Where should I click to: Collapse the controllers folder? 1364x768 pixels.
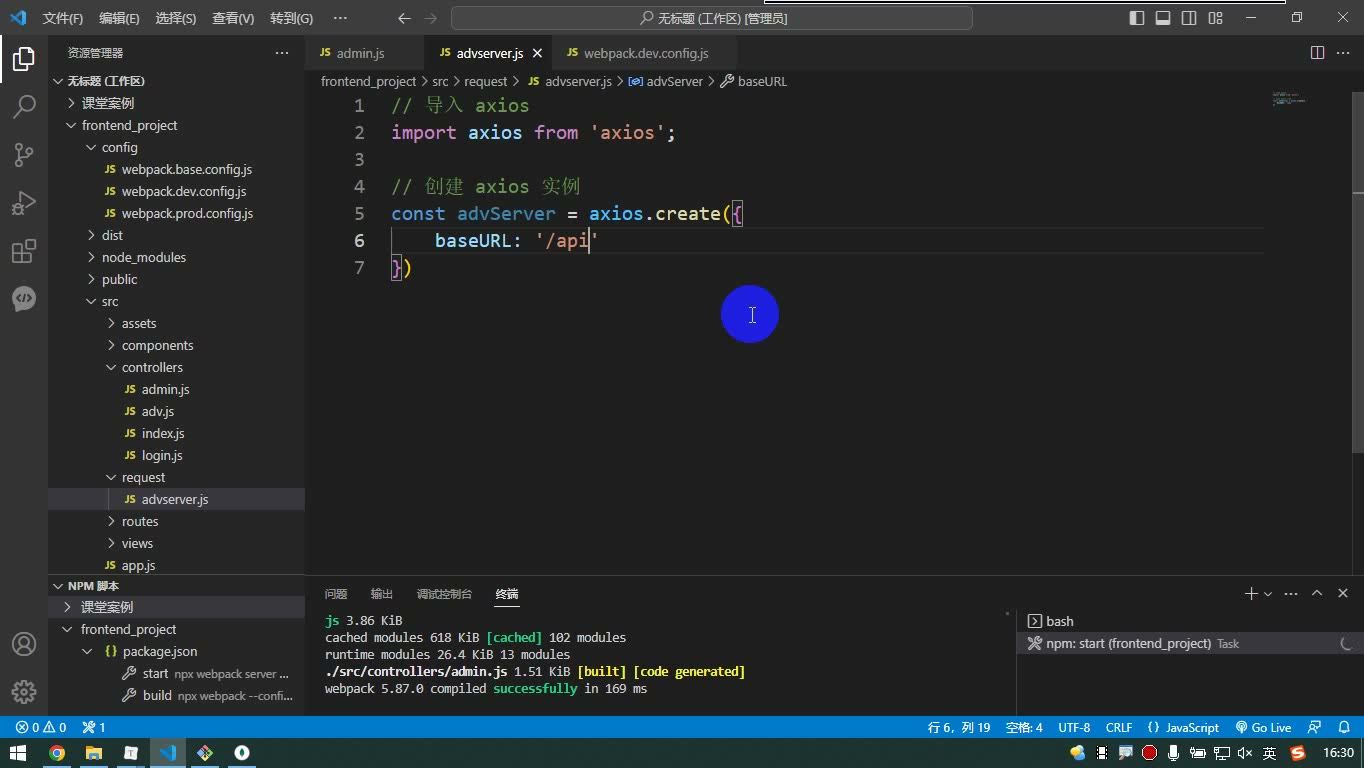(x=152, y=367)
